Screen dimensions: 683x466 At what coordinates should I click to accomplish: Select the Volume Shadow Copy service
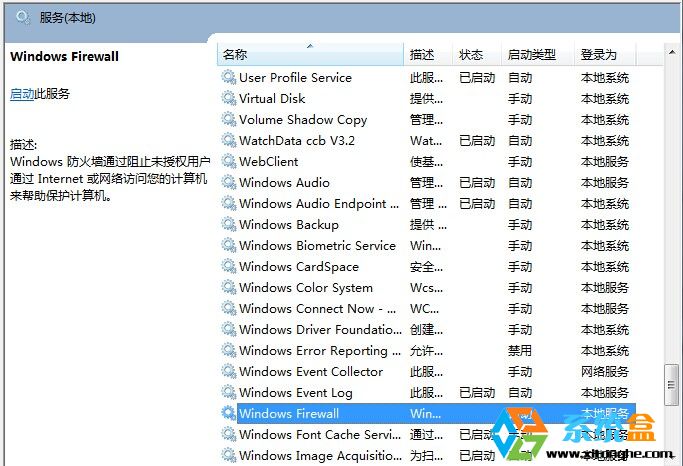point(303,120)
